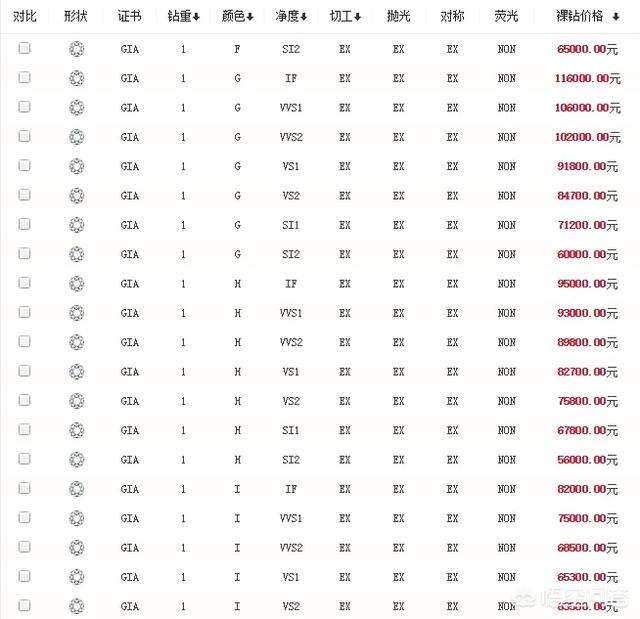
Task: Click the round diamond shape icon in the 65000.00元 row
Action: pos(77,49)
